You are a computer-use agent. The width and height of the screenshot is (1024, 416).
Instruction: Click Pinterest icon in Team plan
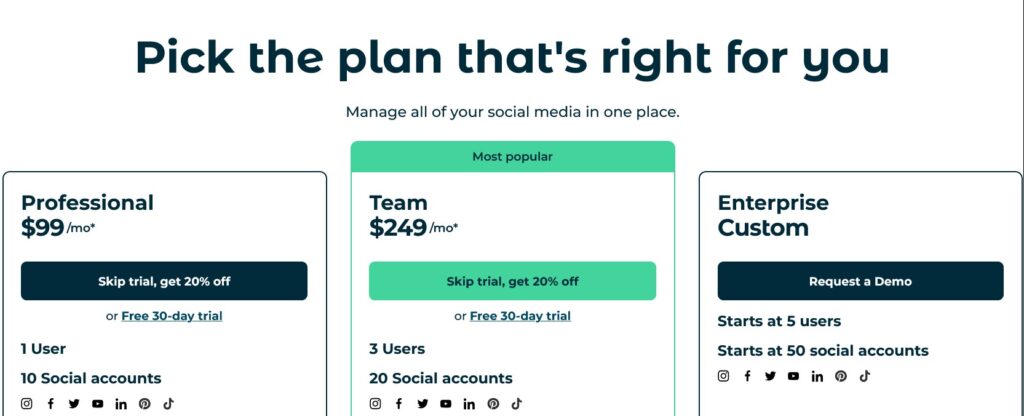click(493, 404)
